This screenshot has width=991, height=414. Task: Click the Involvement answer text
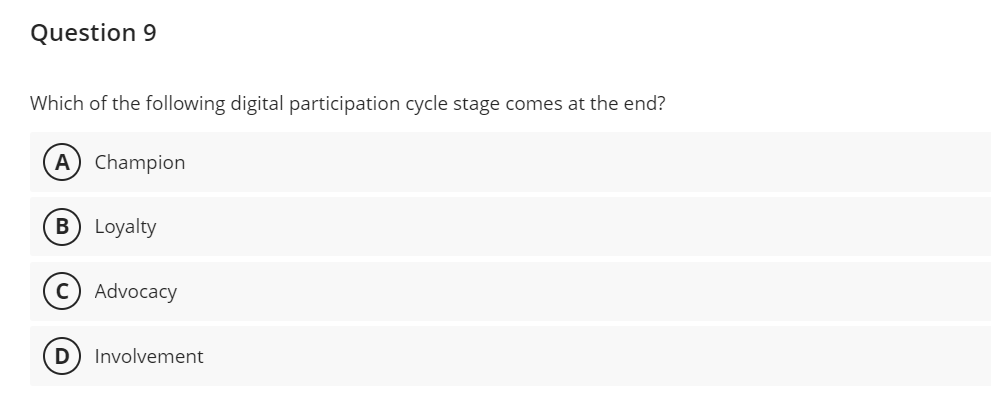(149, 356)
